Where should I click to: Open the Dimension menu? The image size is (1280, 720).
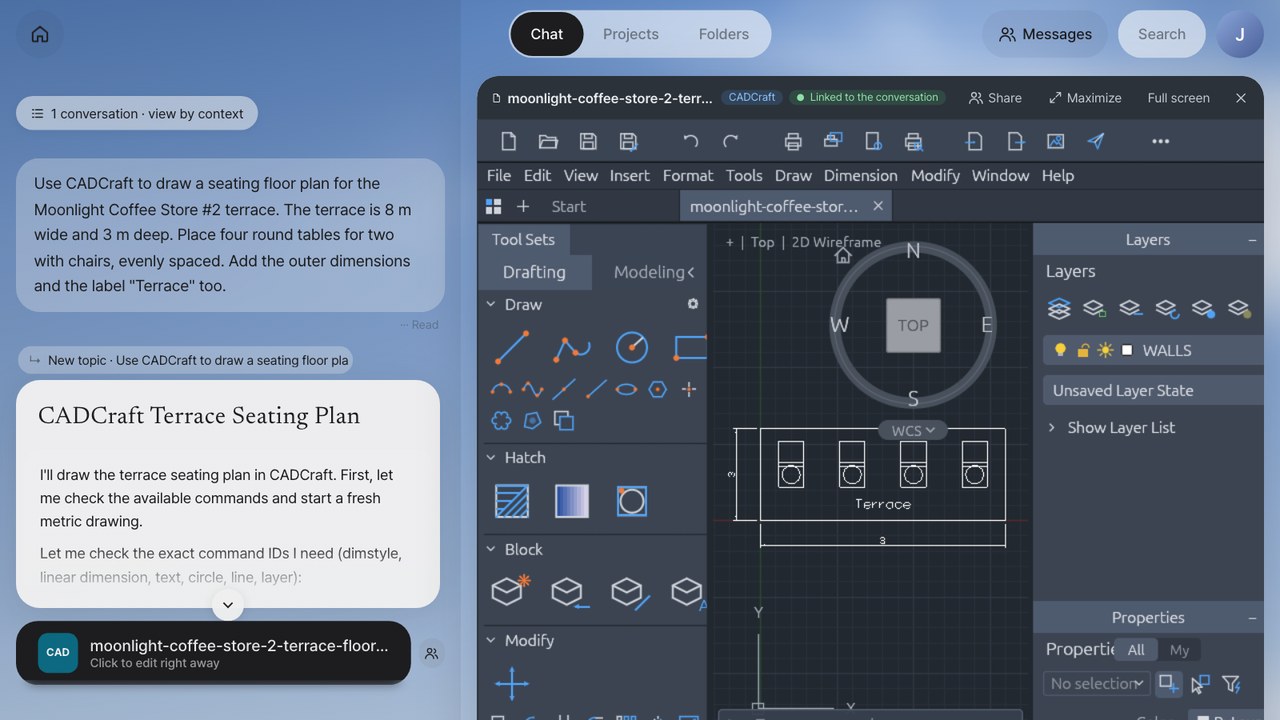[860, 175]
